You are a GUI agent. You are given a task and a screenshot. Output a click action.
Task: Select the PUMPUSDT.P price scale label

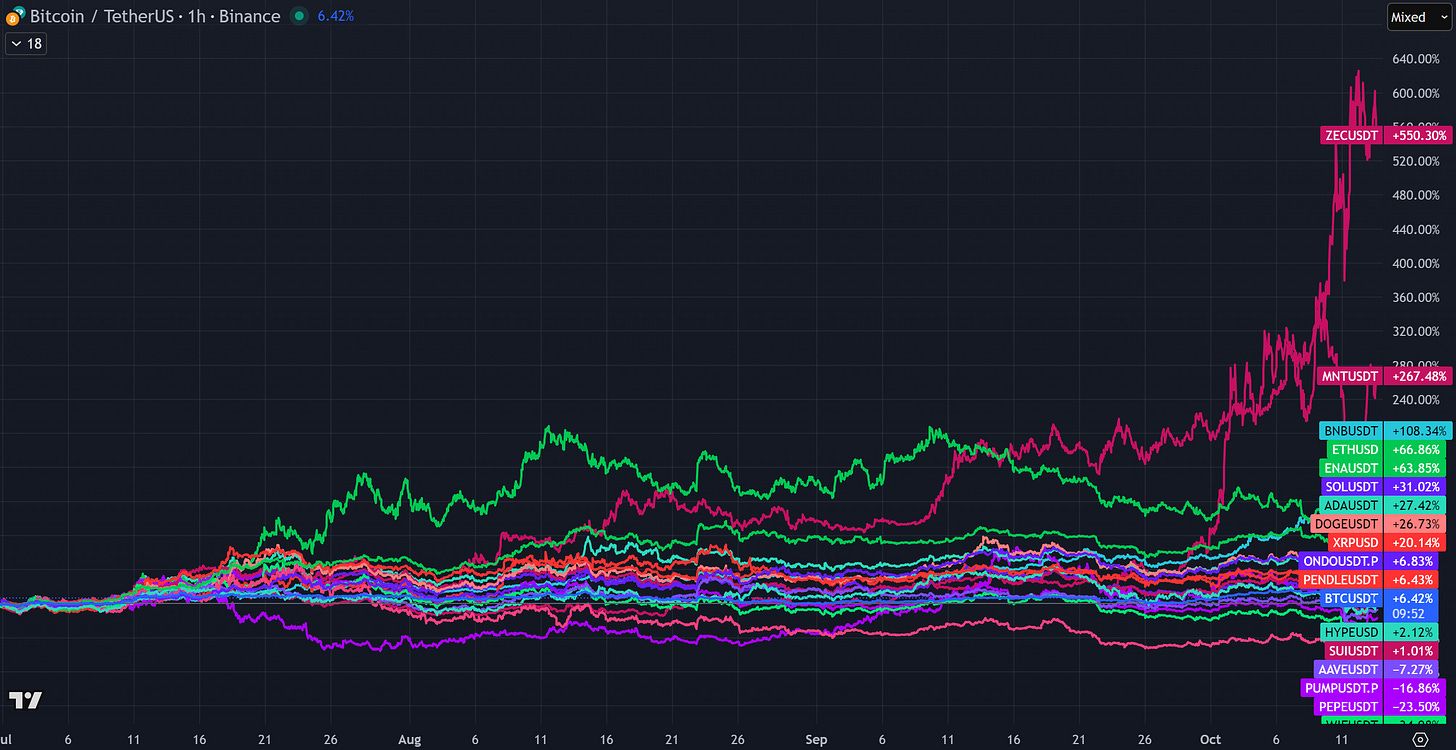pos(1341,688)
